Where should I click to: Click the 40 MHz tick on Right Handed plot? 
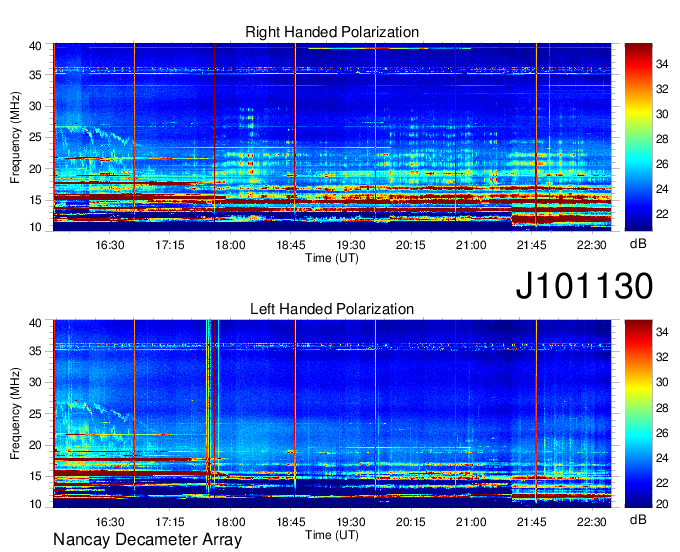[x=36, y=46]
